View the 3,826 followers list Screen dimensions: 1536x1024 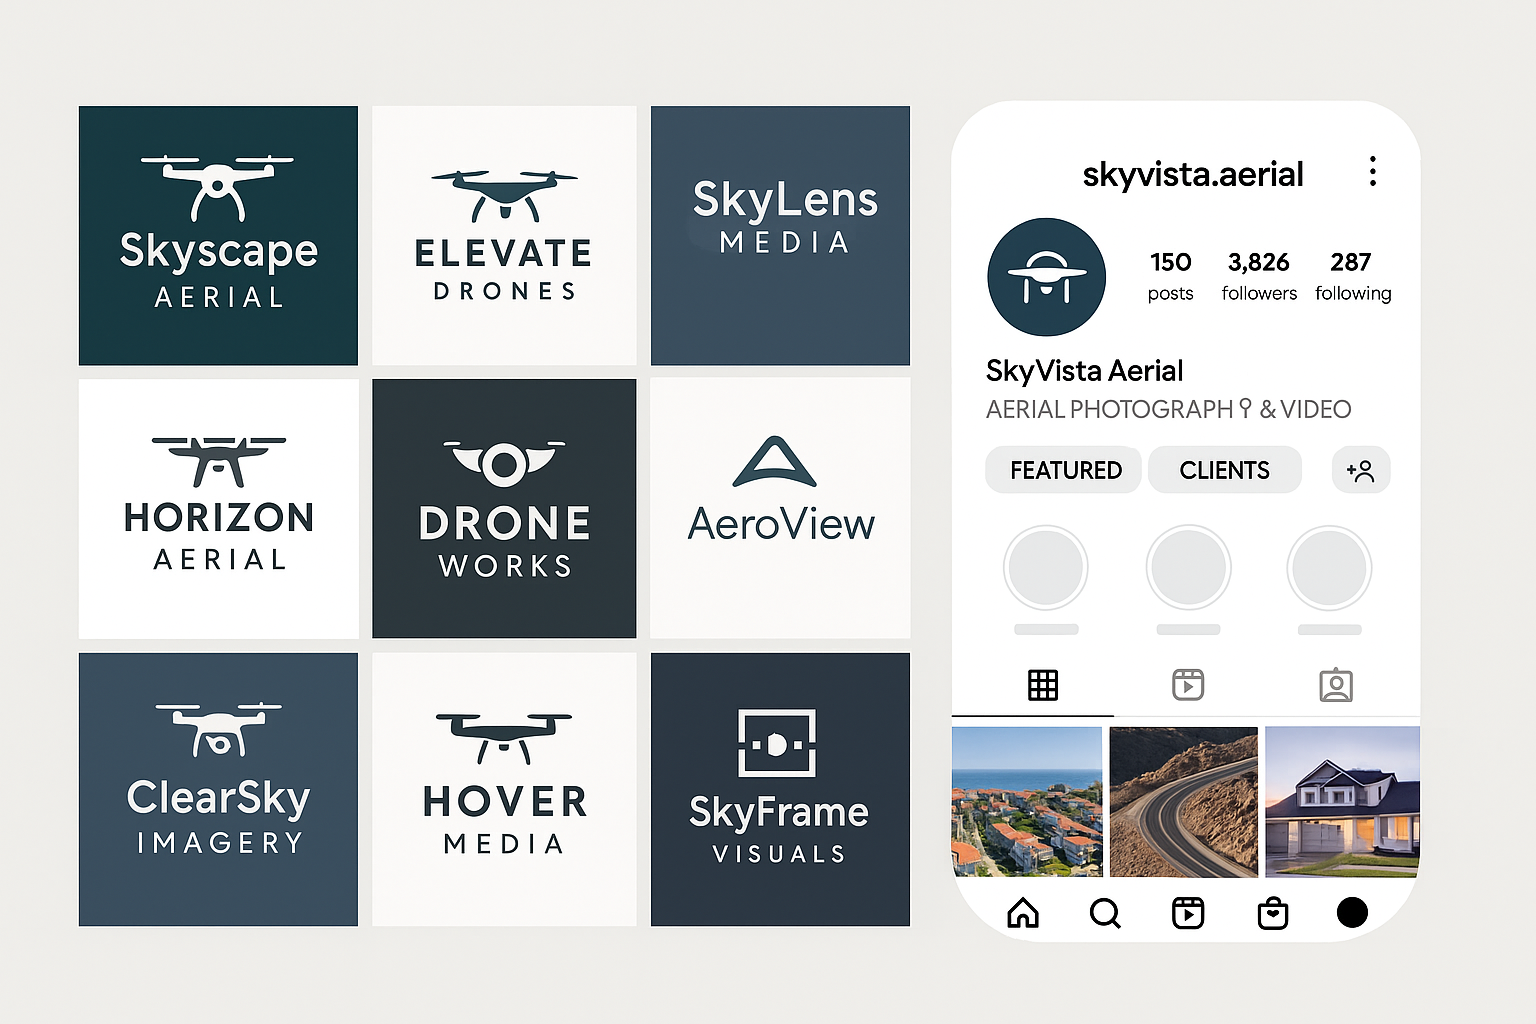(x=1258, y=275)
